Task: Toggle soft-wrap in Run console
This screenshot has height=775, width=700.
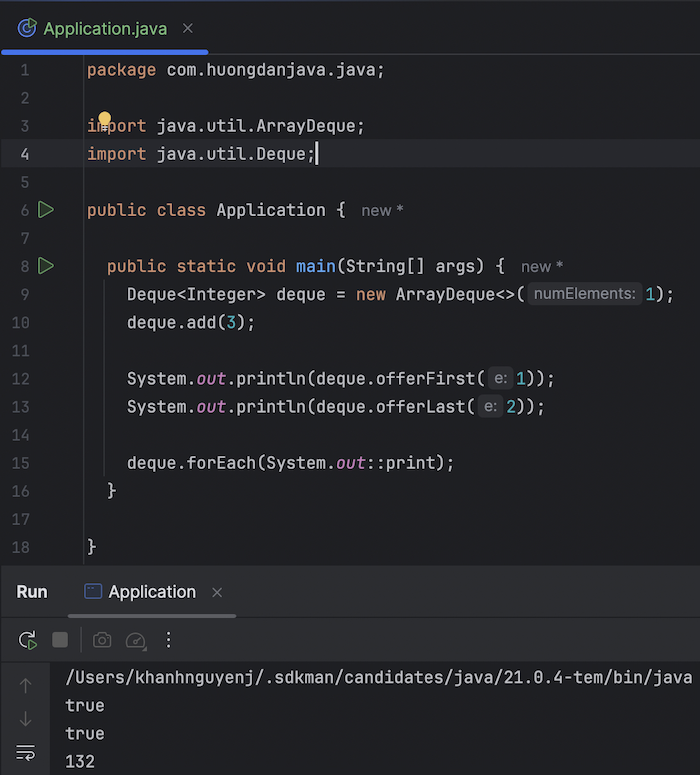Action: coord(26,752)
